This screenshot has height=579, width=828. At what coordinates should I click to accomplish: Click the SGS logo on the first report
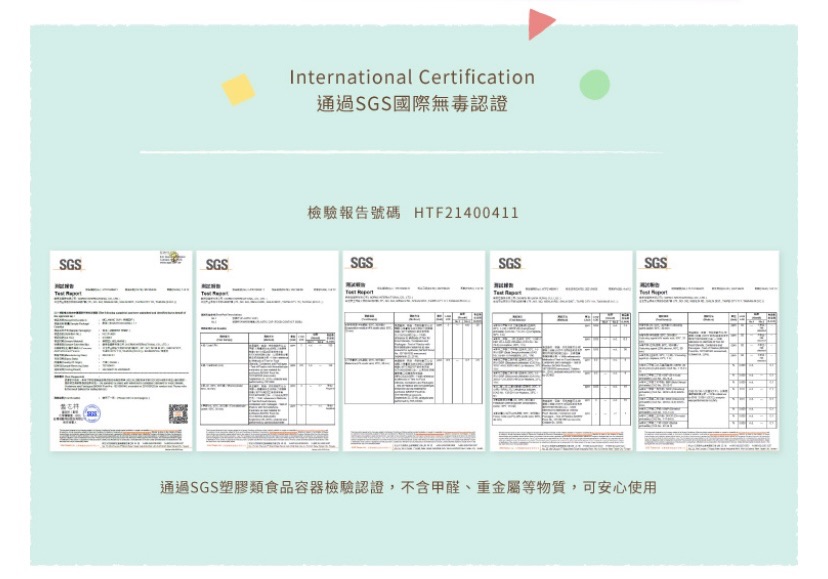pyautogui.click(x=70, y=264)
